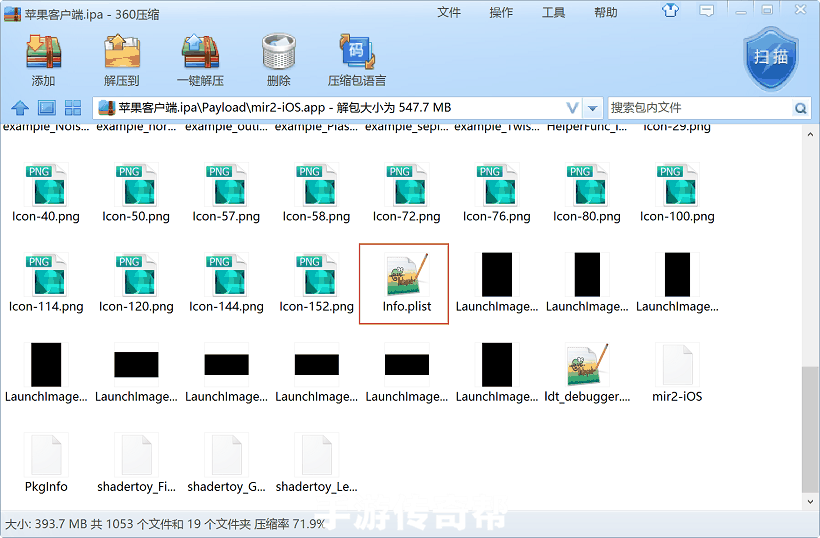
Task: Click the 搜索包内文件 search field
Action: [699, 108]
